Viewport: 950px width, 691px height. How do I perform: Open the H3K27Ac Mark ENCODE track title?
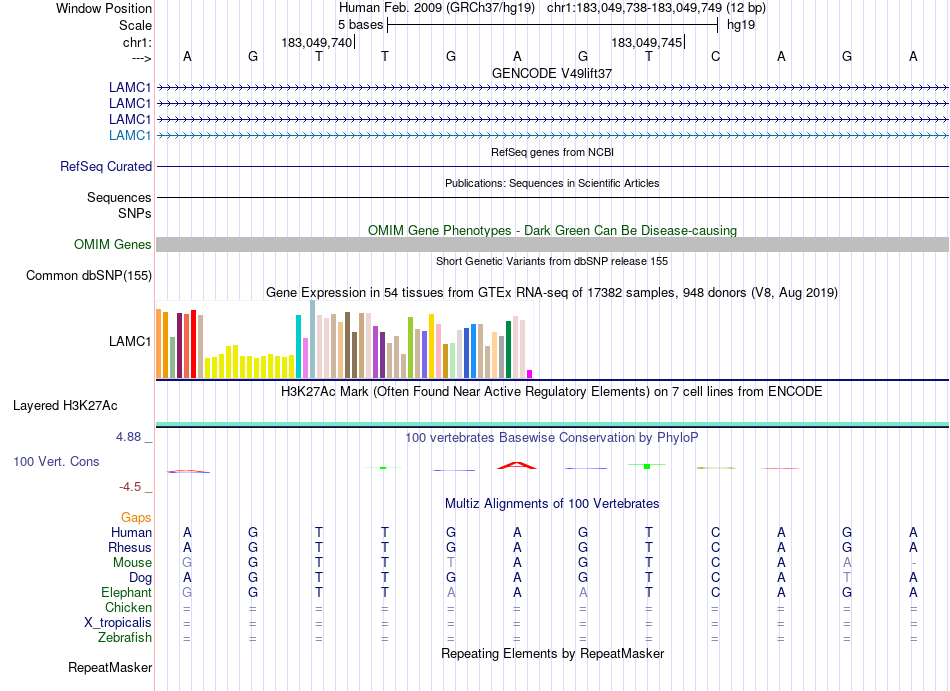552,392
